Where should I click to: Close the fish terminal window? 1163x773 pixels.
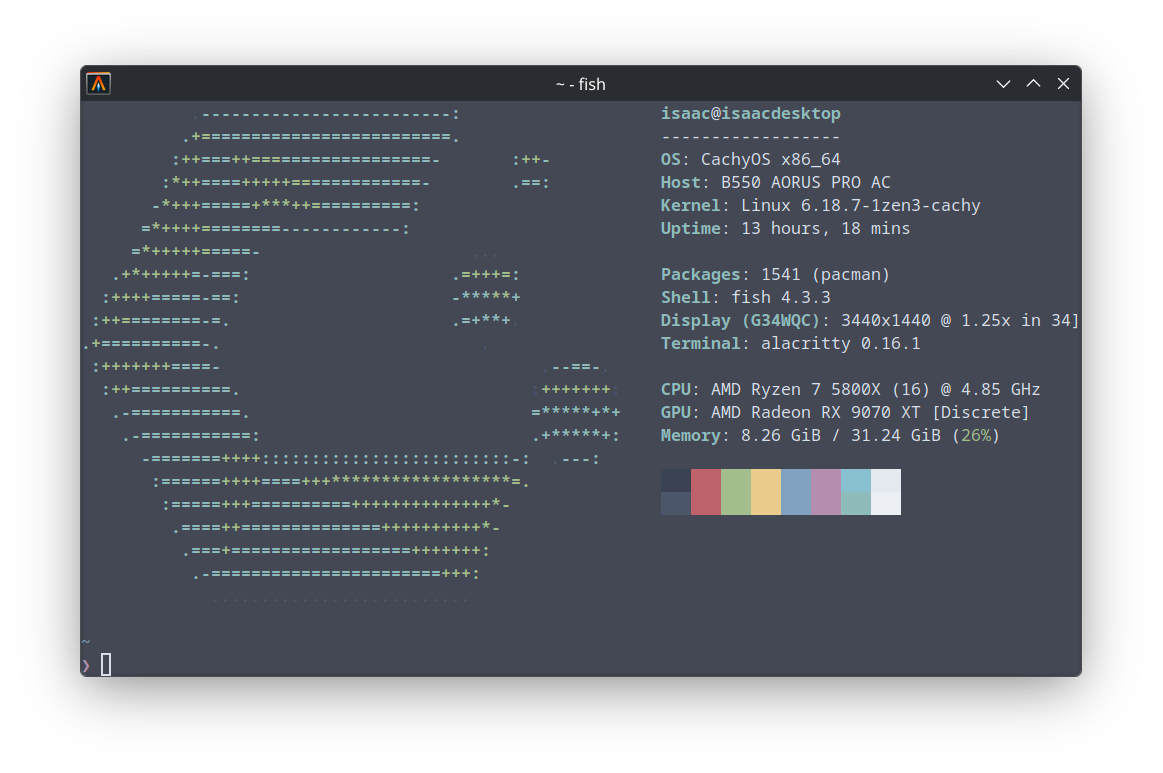coord(1064,84)
